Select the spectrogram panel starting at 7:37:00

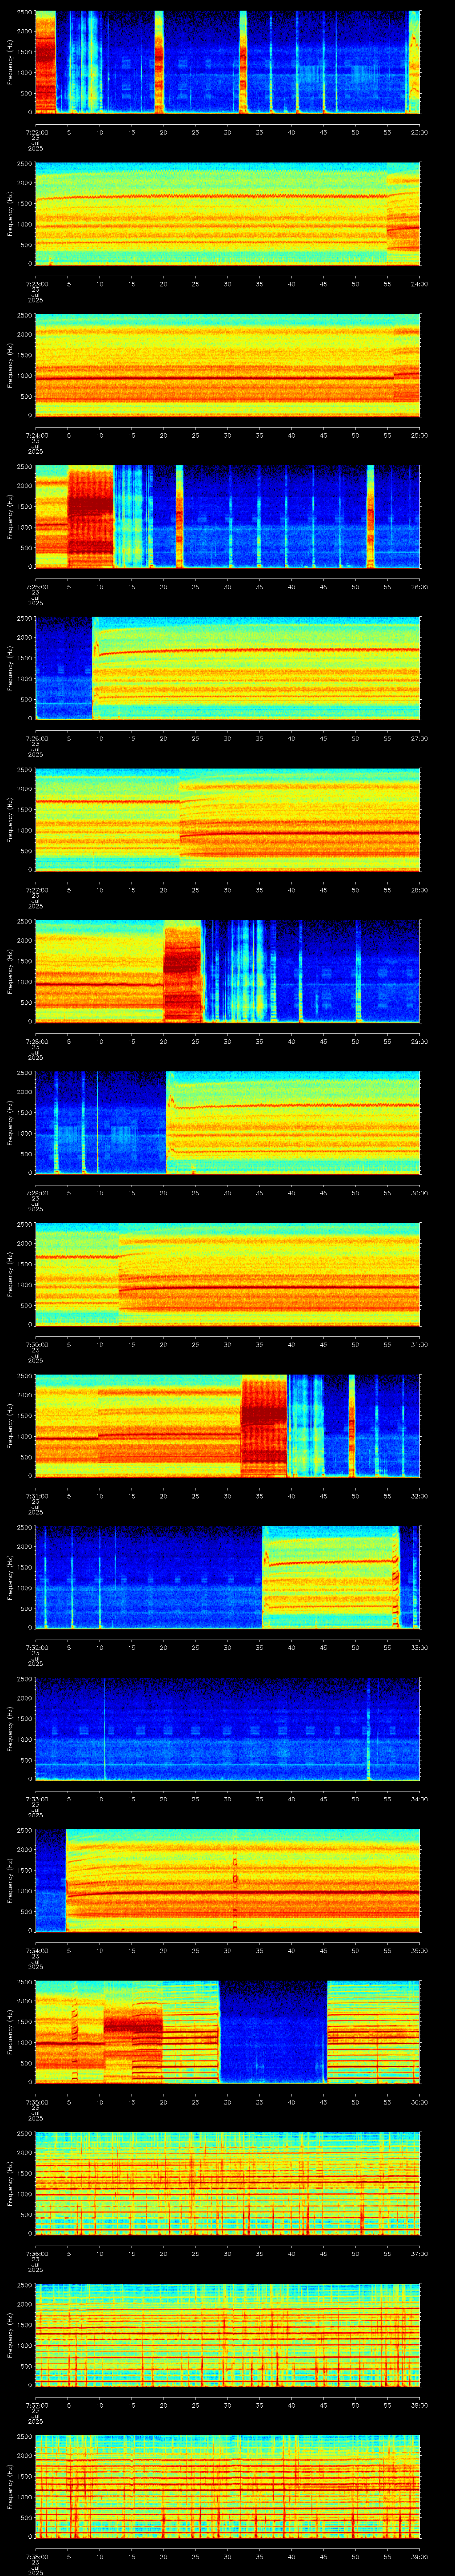pos(228,2335)
